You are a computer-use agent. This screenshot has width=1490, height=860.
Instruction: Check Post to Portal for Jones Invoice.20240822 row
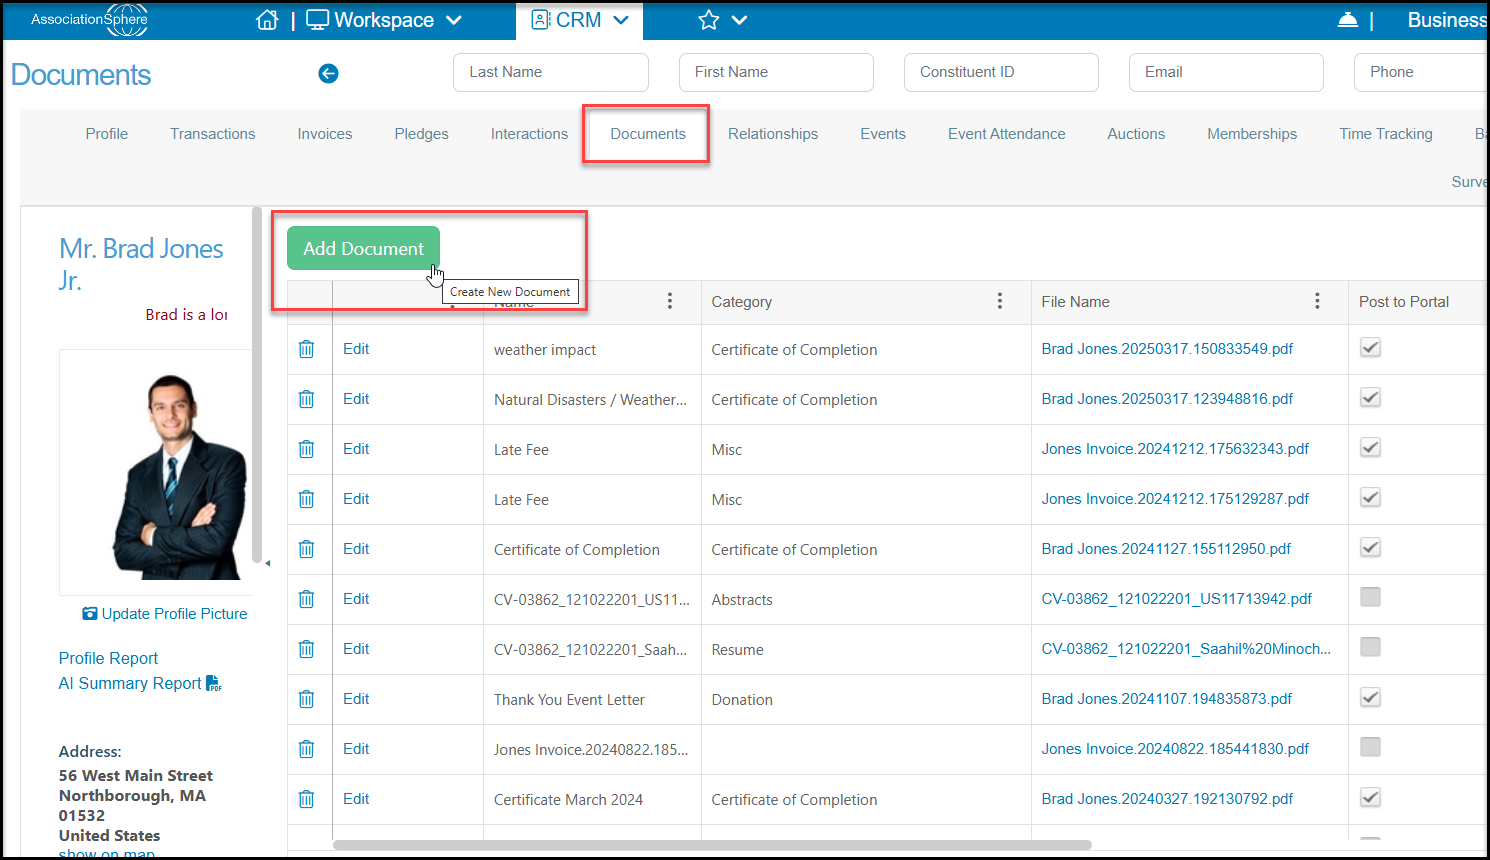click(x=1371, y=747)
